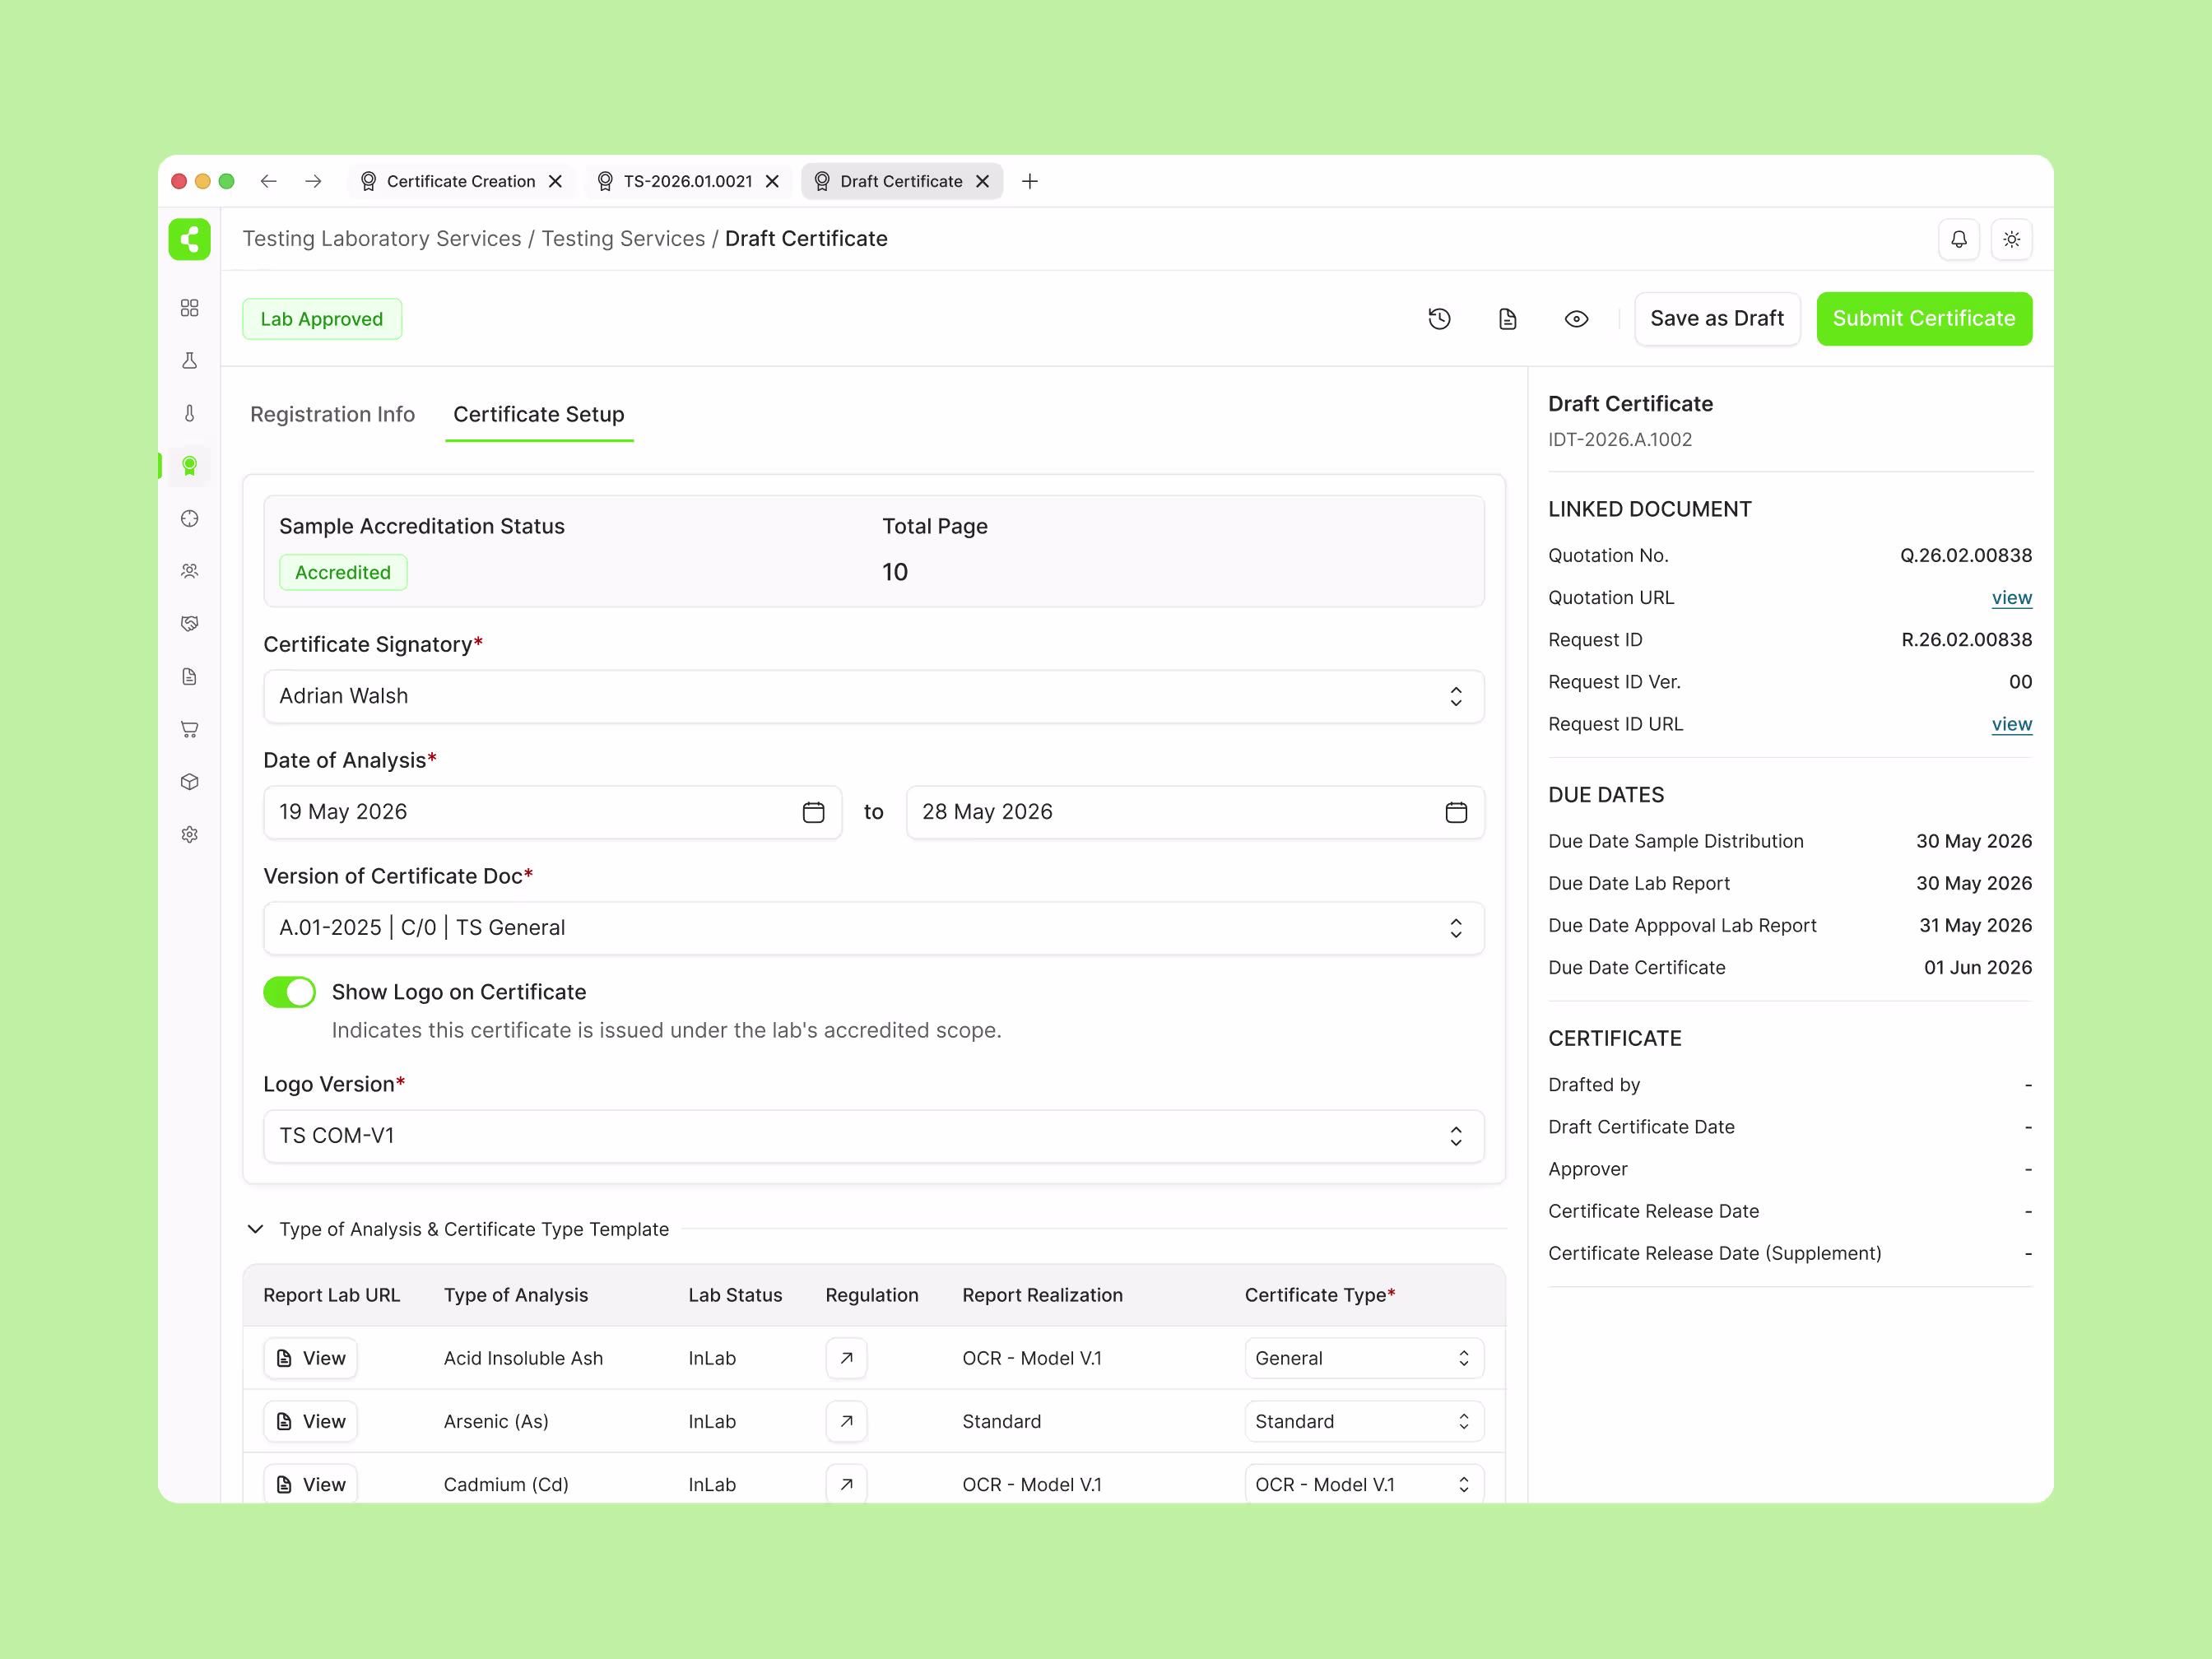This screenshot has height=1659, width=2212.
Task: Click Save as Draft button
Action: tap(1717, 319)
